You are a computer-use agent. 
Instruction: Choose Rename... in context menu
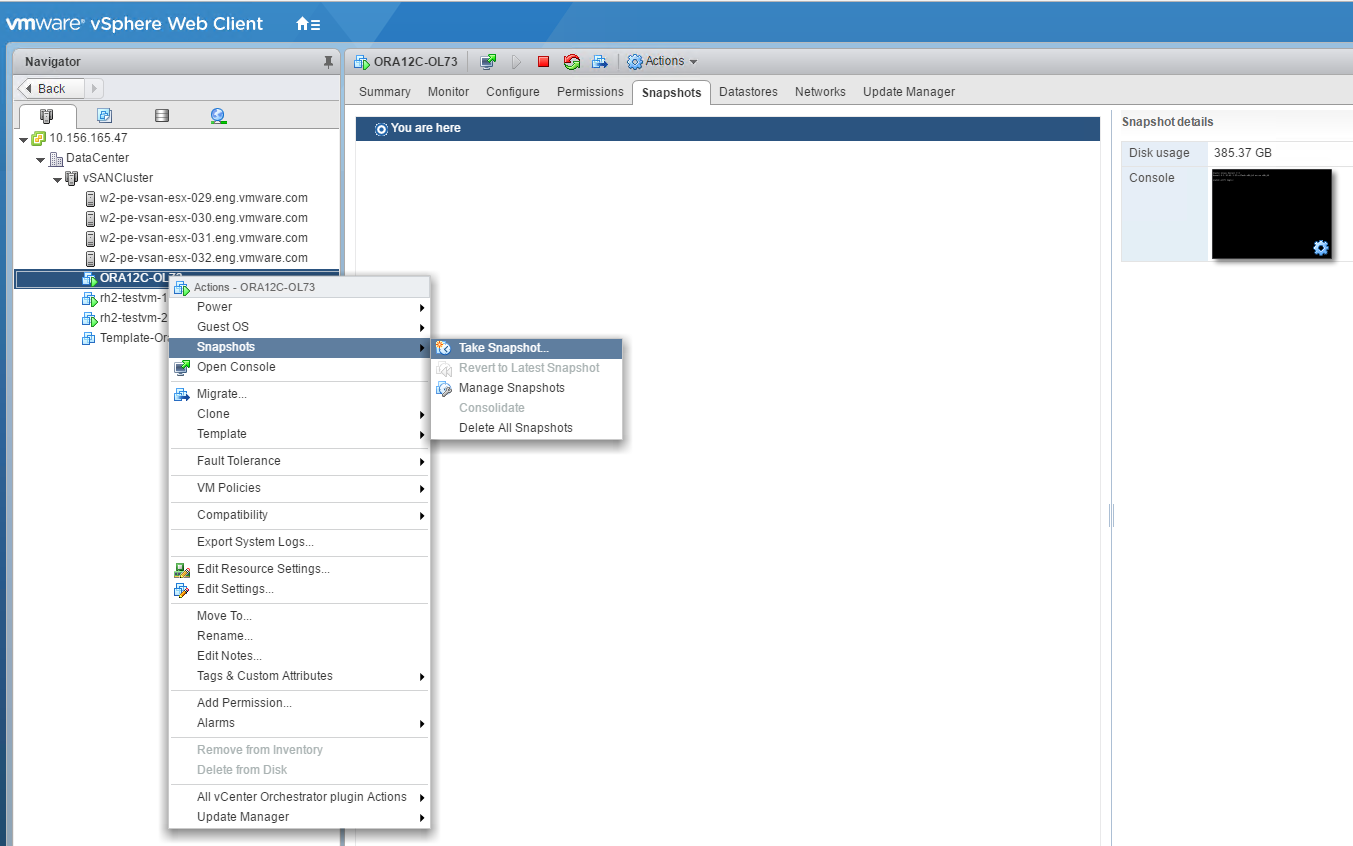click(x=299, y=636)
